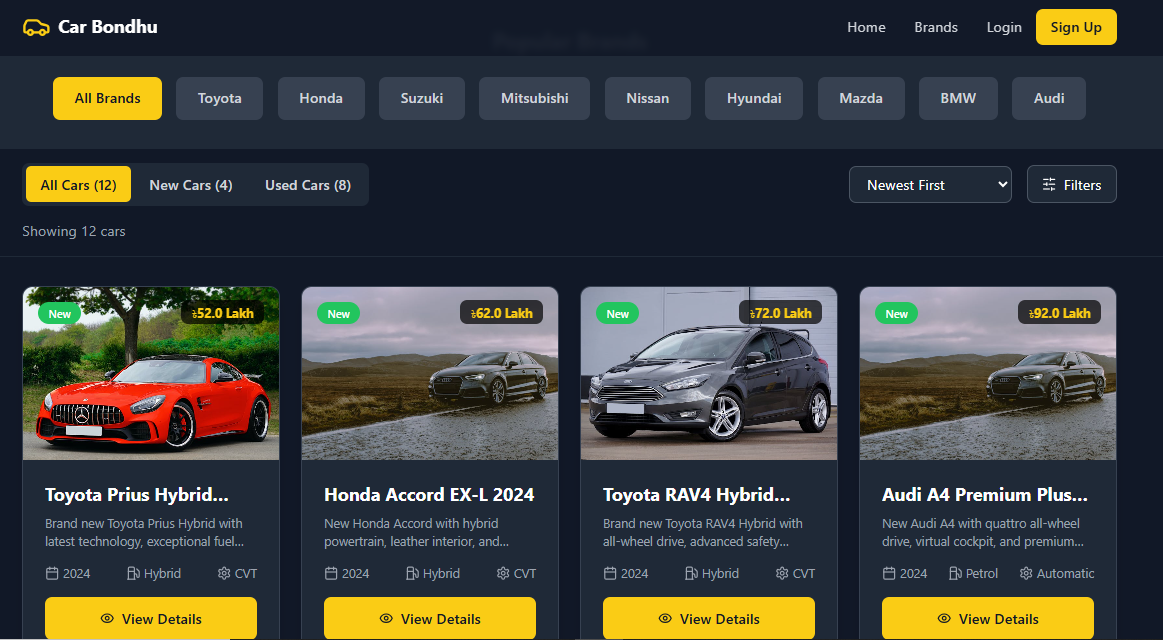The width and height of the screenshot is (1163, 640).
Task: Click the Car Bondhu car logo icon
Action: click(x=36, y=27)
